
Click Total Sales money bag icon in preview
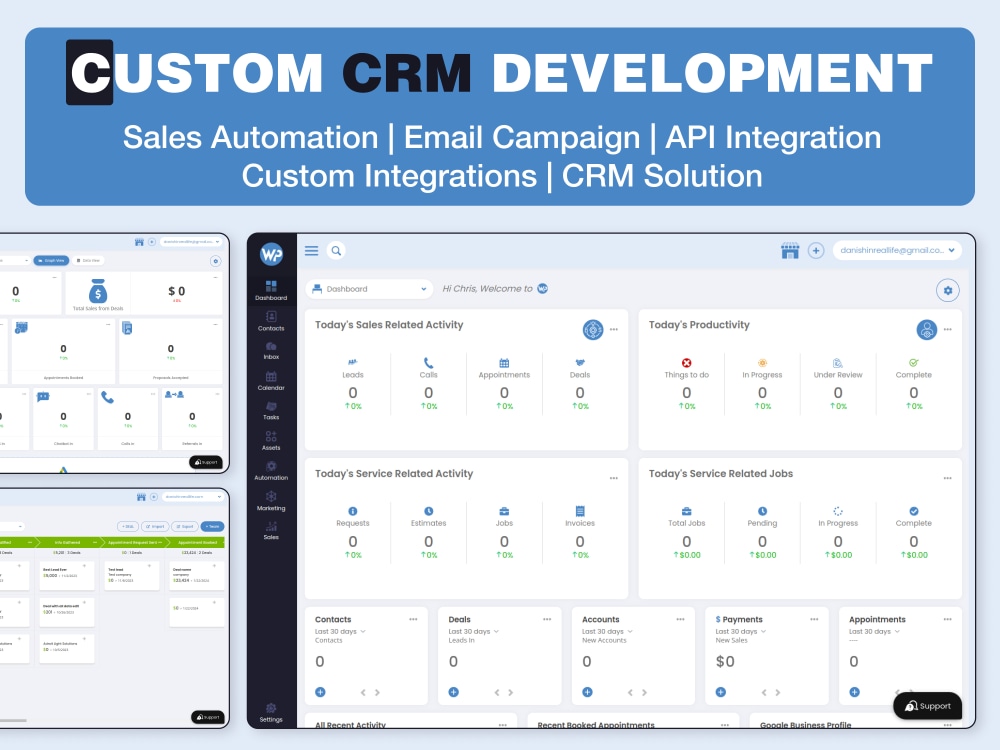pyautogui.click(x=98, y=291)
